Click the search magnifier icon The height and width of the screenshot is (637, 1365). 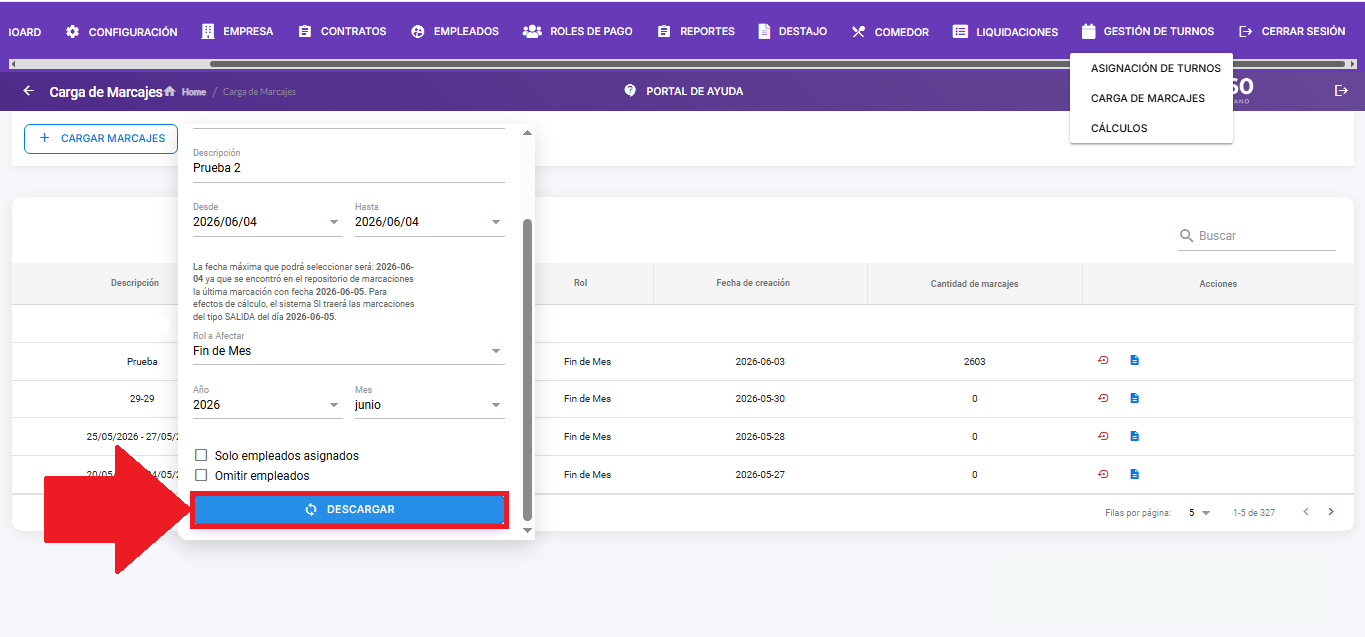tap(1187, 236)
